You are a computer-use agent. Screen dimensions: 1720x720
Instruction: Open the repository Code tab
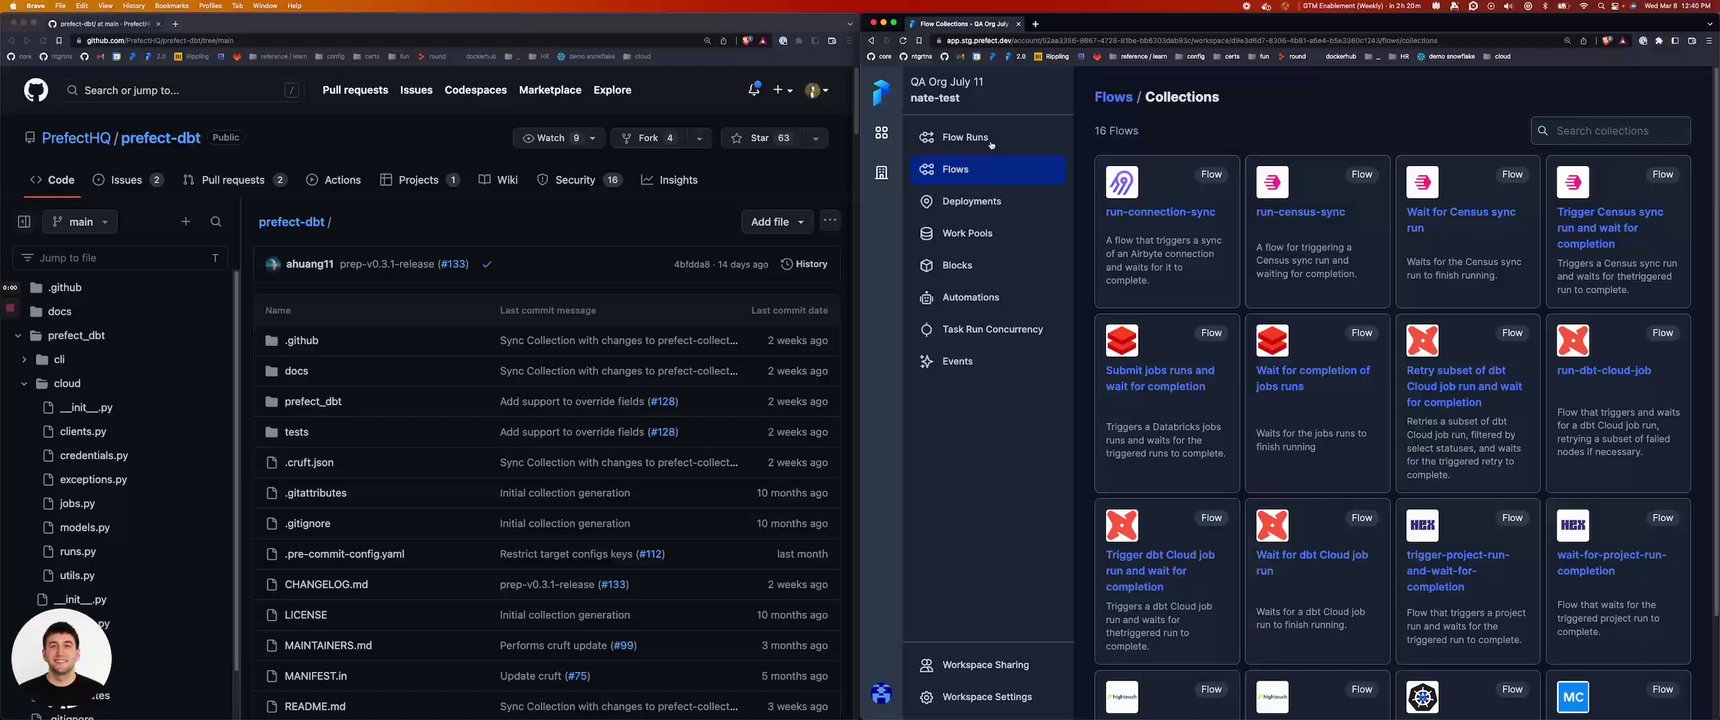click(x=52, y=180)
